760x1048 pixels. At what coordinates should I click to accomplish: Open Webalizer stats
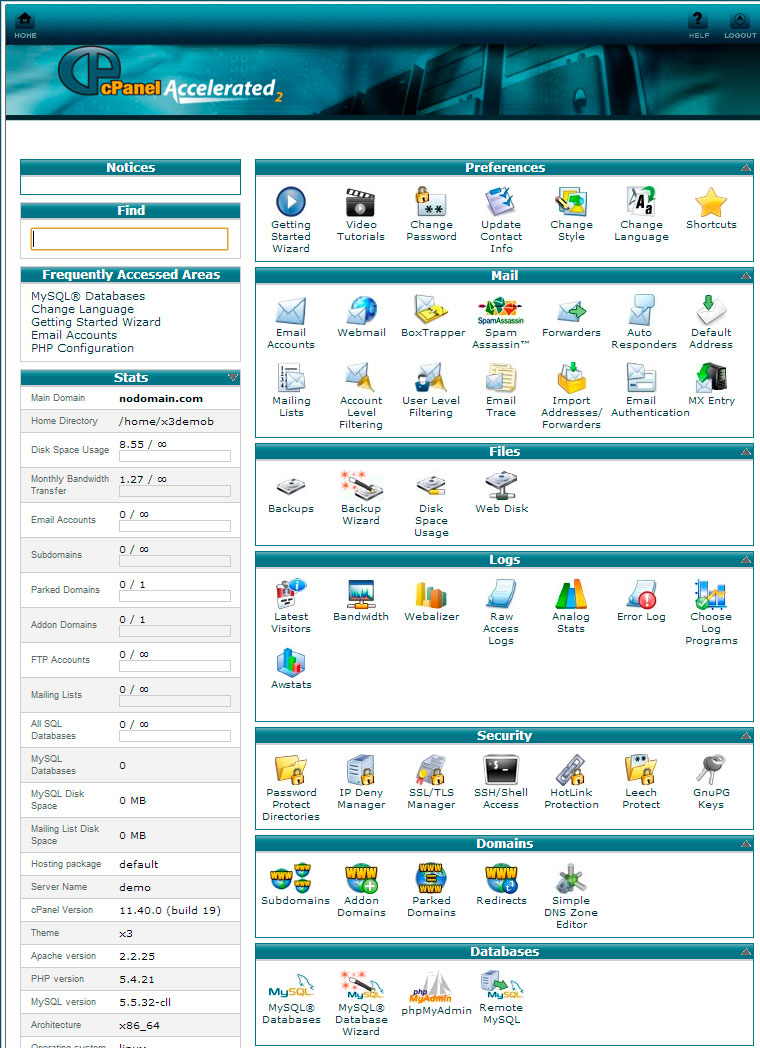[x=431, y=595]
